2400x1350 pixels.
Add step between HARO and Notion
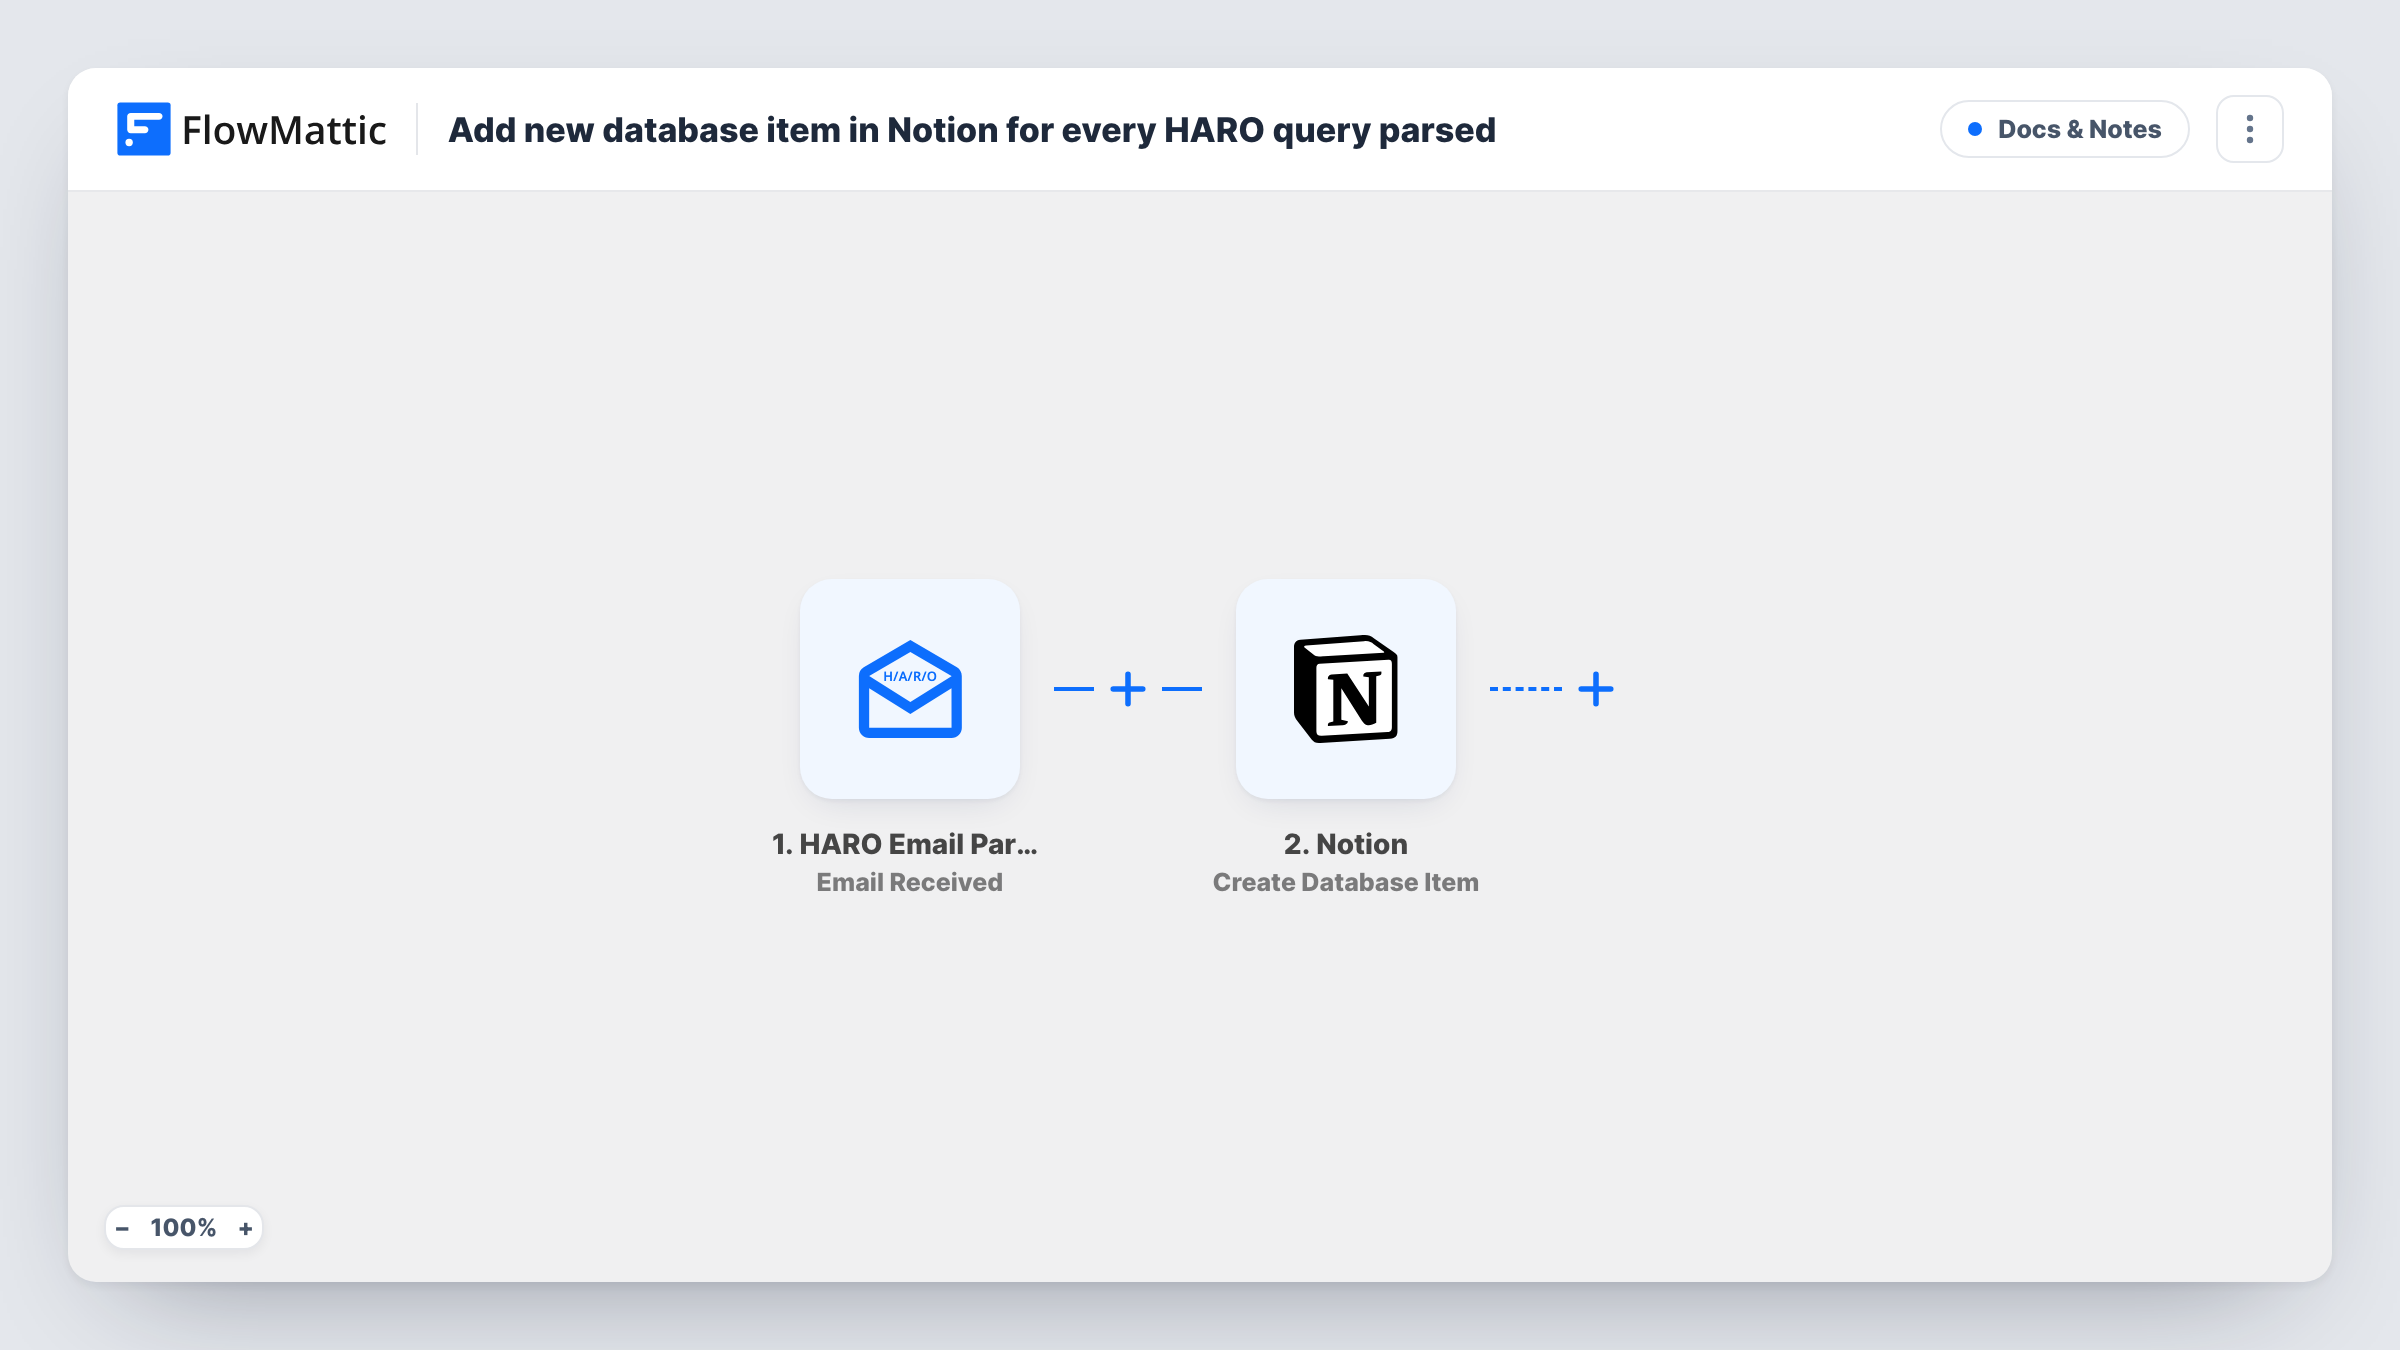point(1128,689)
